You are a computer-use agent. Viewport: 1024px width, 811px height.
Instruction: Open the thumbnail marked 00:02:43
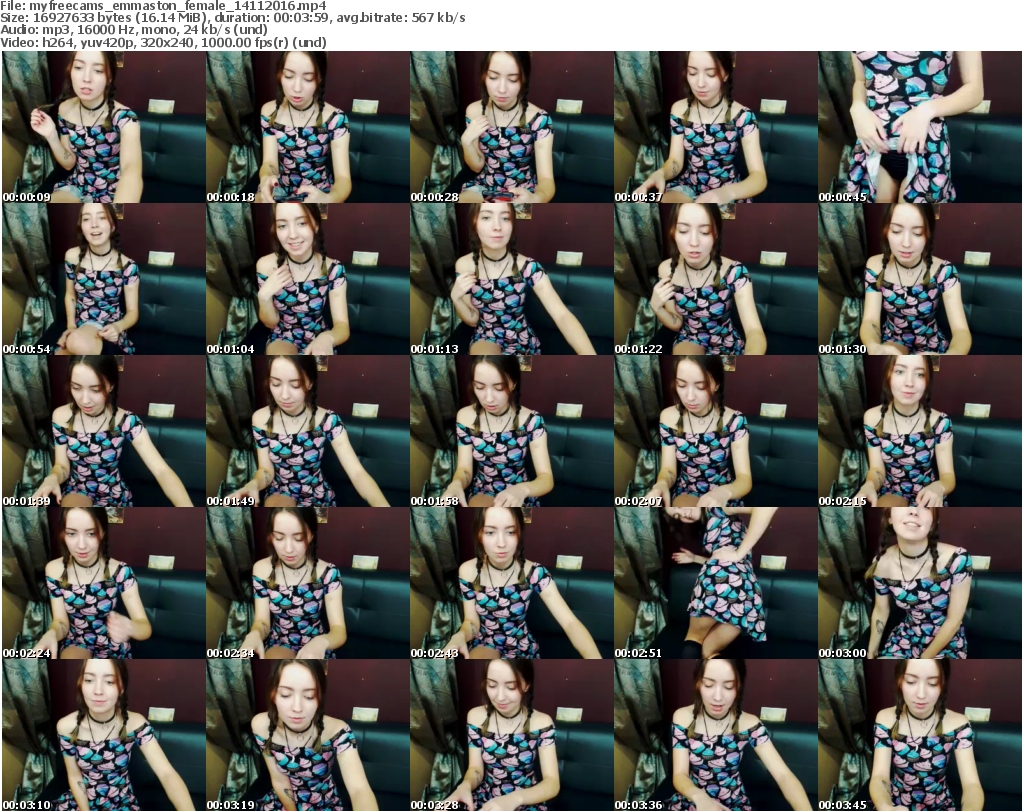coord(510,583)
